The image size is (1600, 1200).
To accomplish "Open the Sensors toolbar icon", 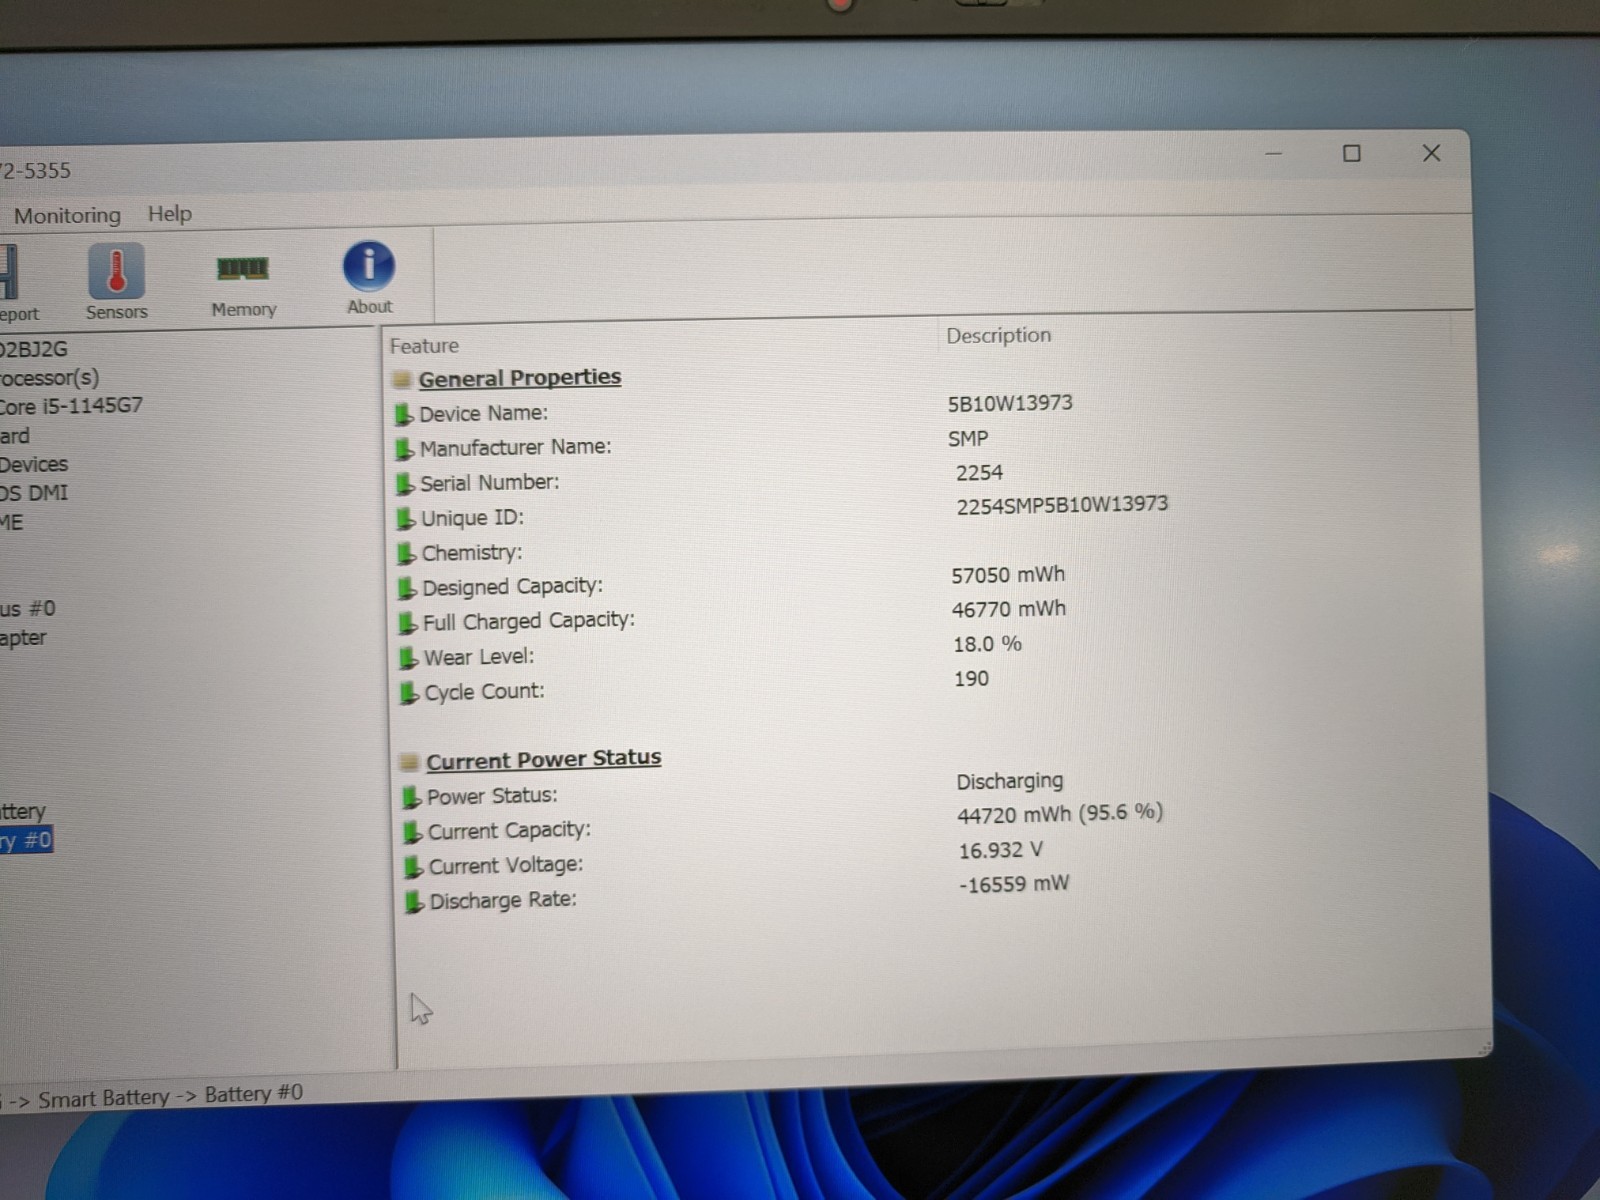I will (116, 282).
